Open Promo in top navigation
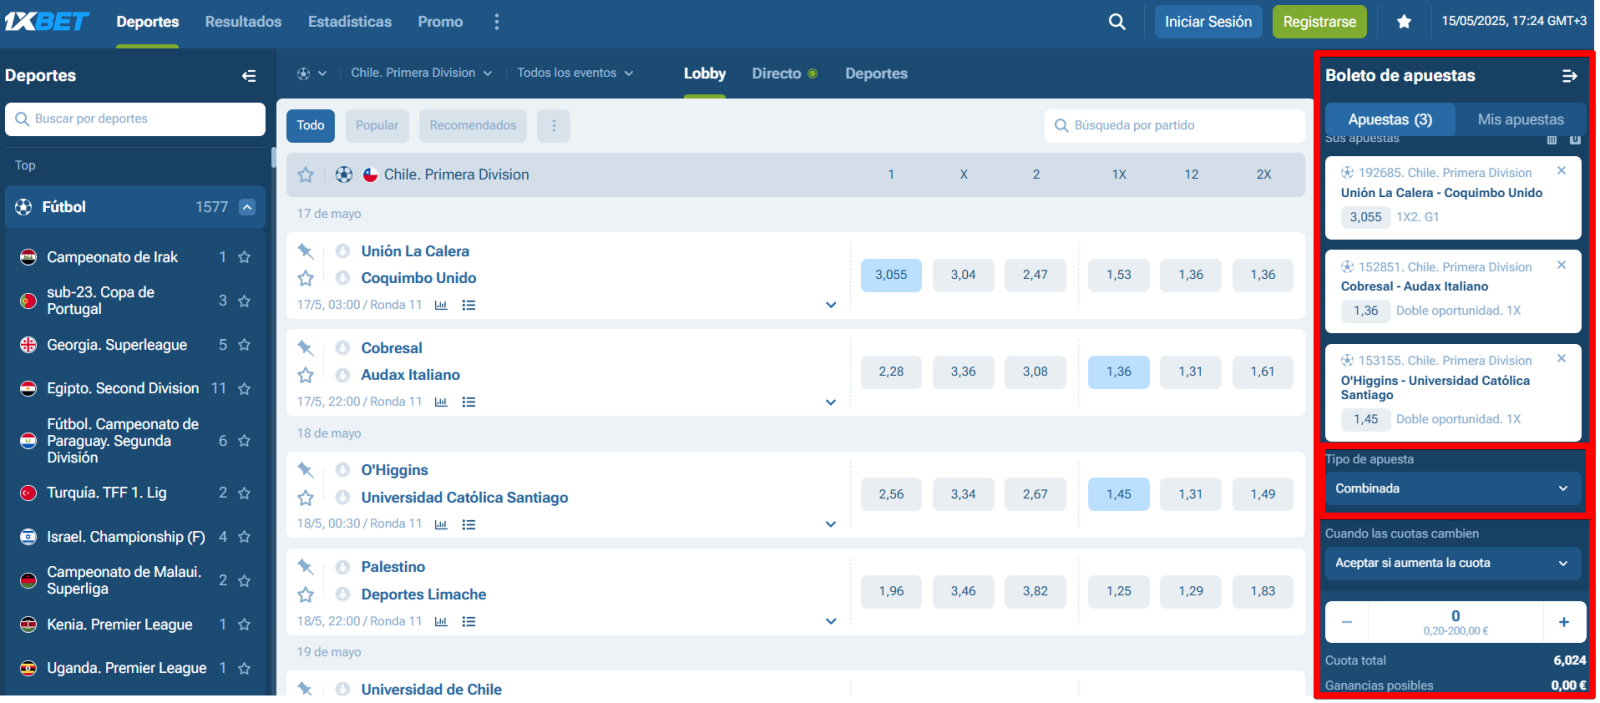This screenshot has height=703, width=1600. pos(440,21)
